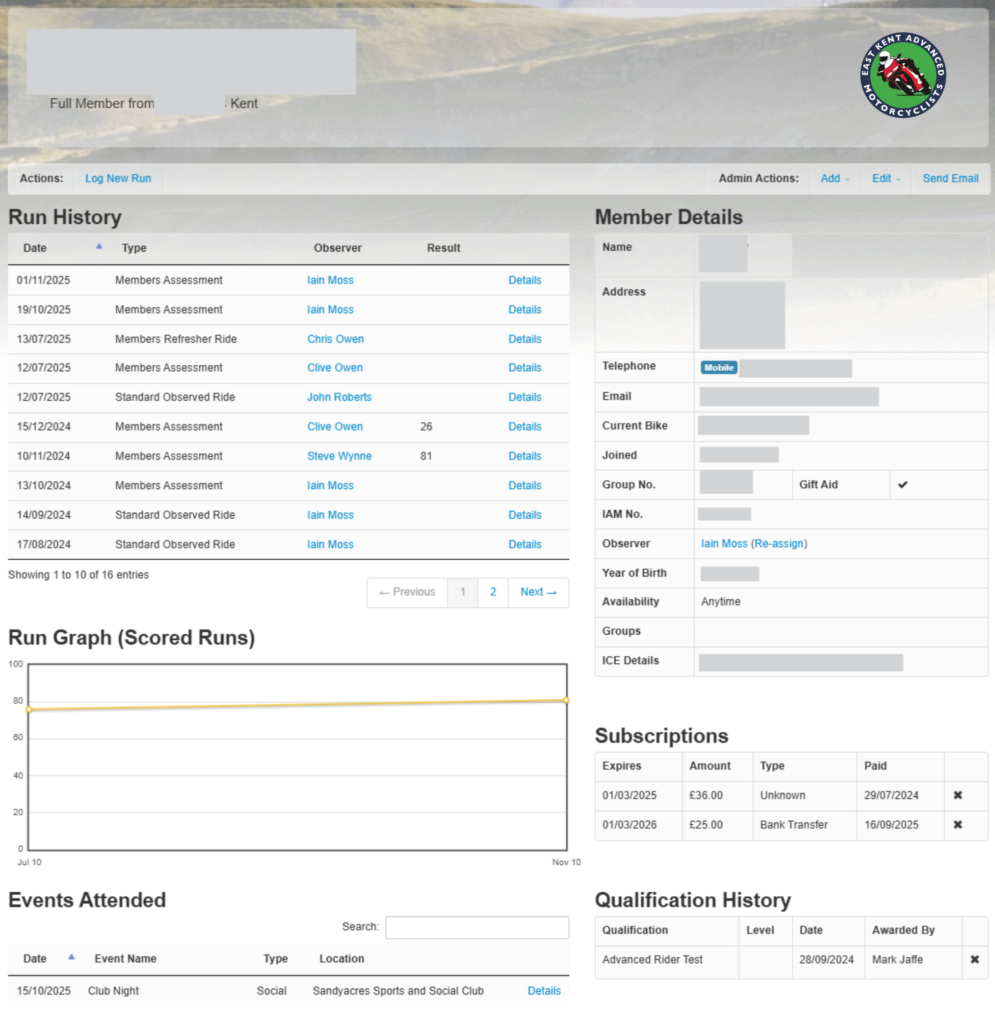Open the Add admin dropdown
This screenshot has width=995, height=1030.
[835, 179]
